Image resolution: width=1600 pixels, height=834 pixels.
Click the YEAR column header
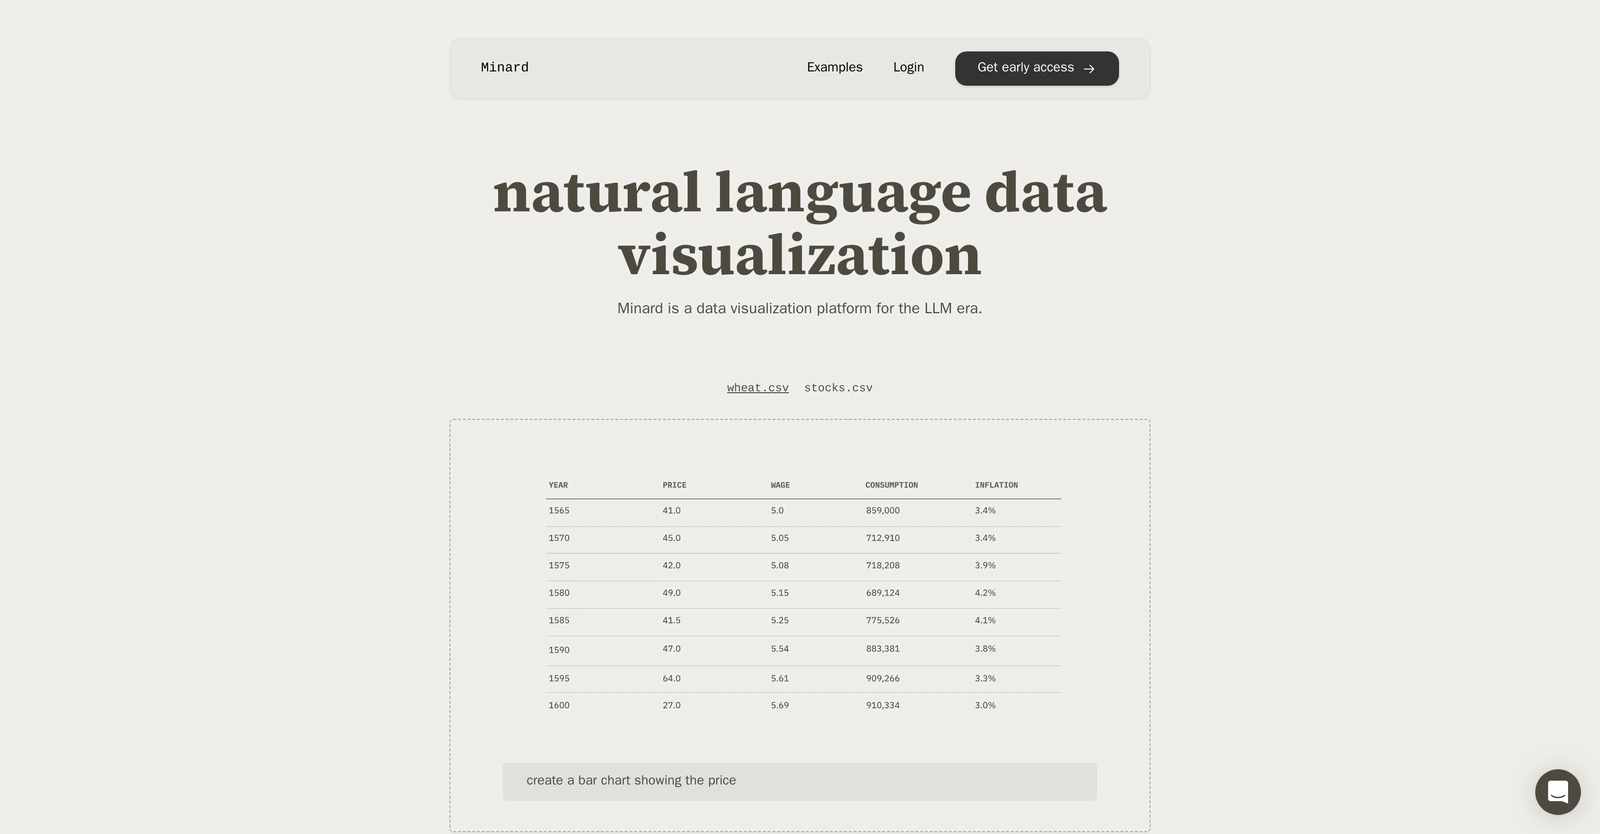(x=558, y=485)
